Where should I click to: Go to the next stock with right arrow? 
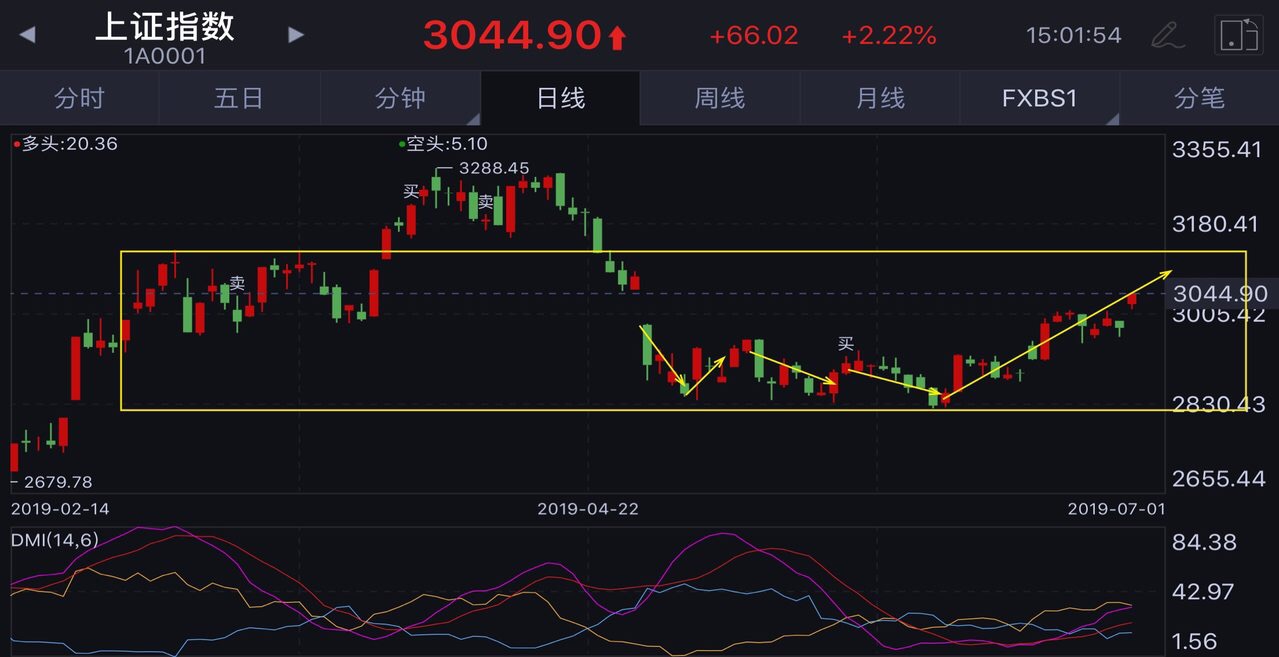pos(295,34)
